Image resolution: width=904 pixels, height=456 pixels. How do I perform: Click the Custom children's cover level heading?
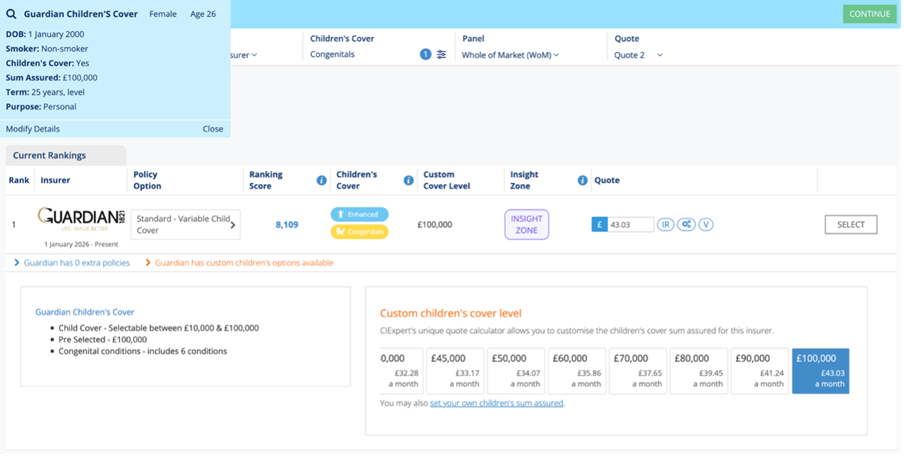(x=451, y=314)
